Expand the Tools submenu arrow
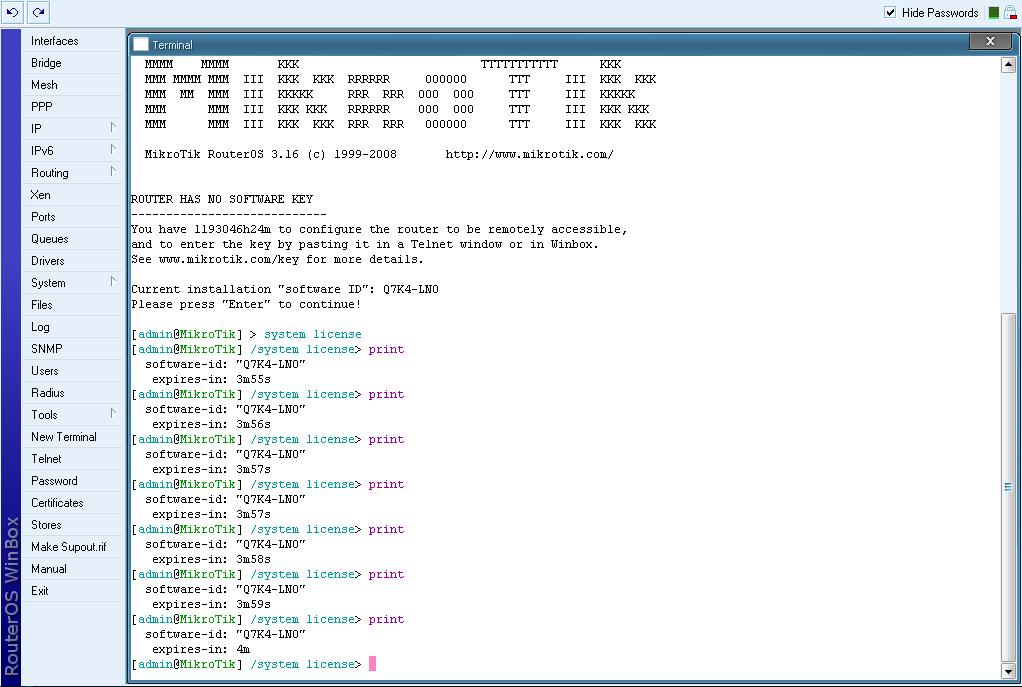 (x=113, y=414)
